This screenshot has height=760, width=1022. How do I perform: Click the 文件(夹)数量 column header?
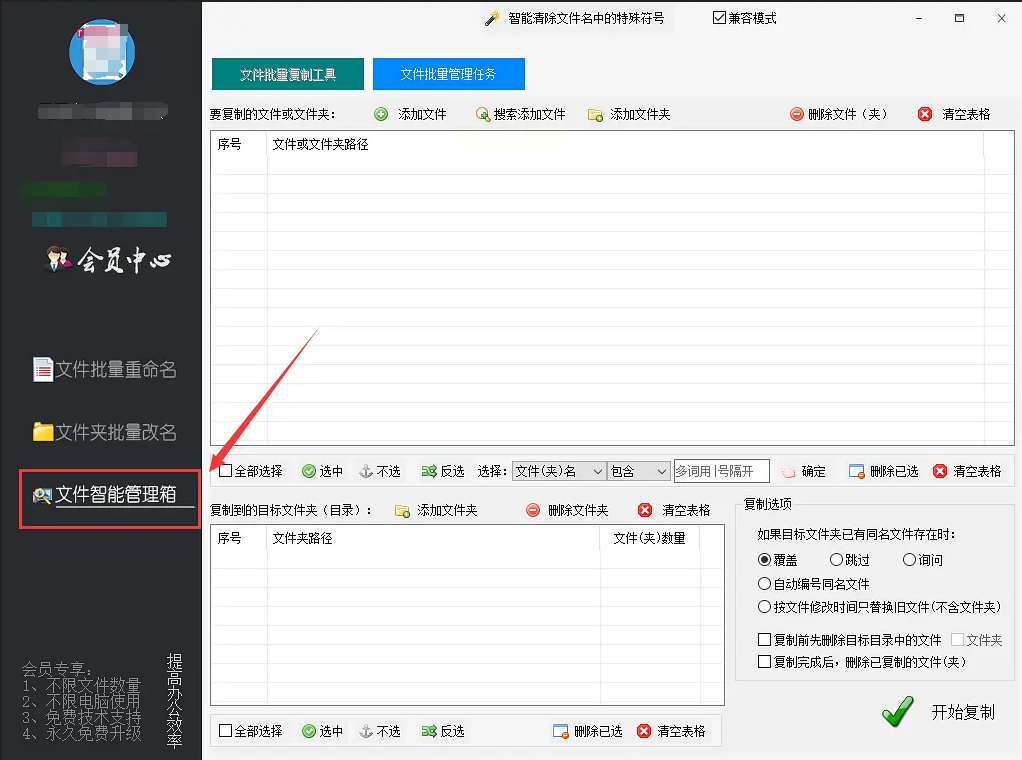pyautogui.click(x=649, y=538)
